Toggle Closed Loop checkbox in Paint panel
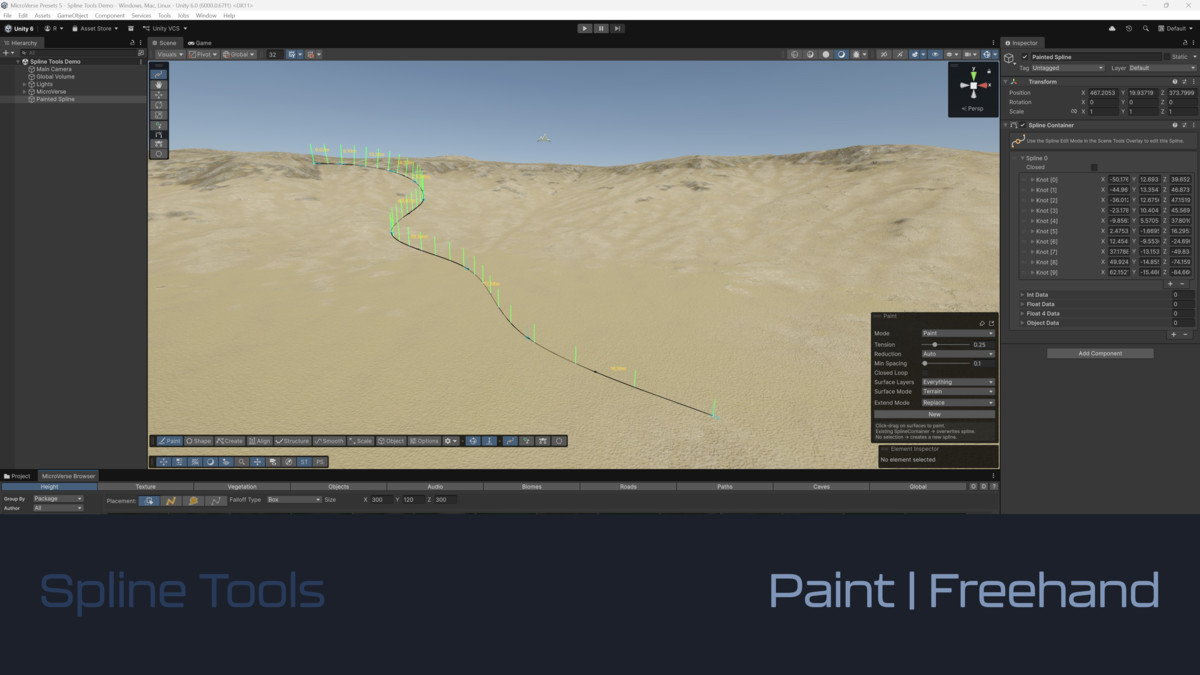 pos(925,373)
